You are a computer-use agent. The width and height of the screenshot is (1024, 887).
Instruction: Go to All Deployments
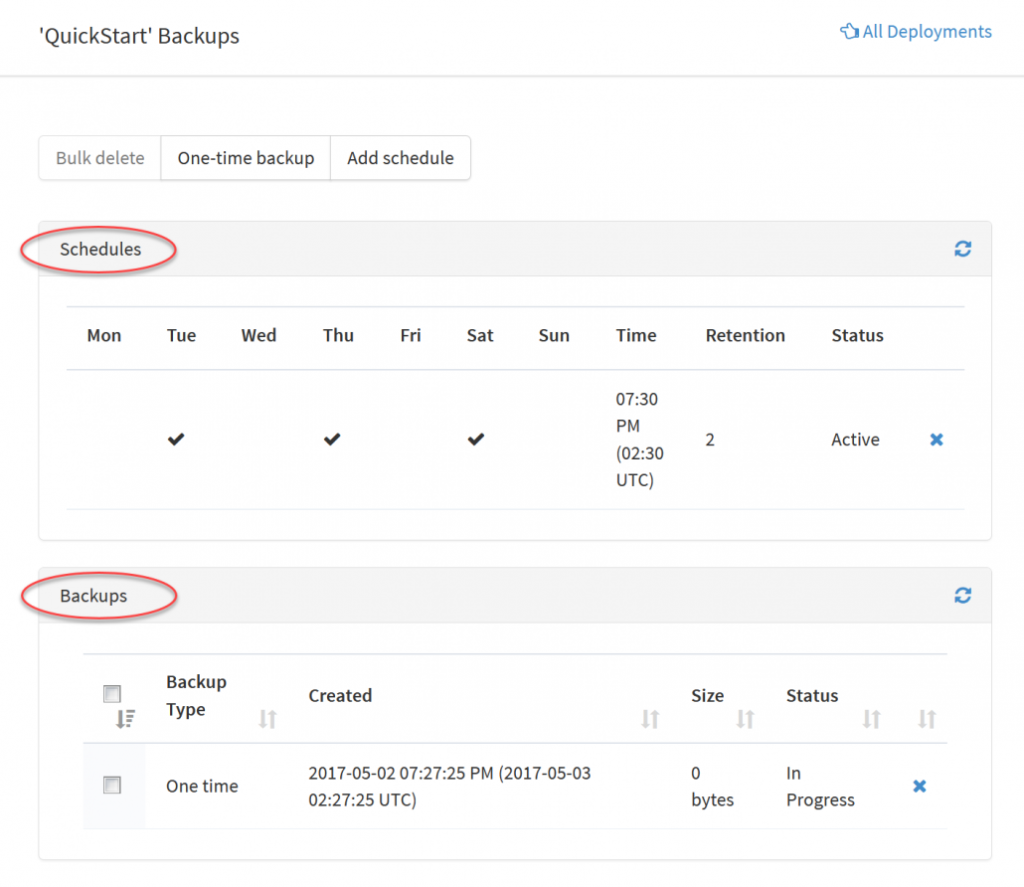(x=916, y=32)
